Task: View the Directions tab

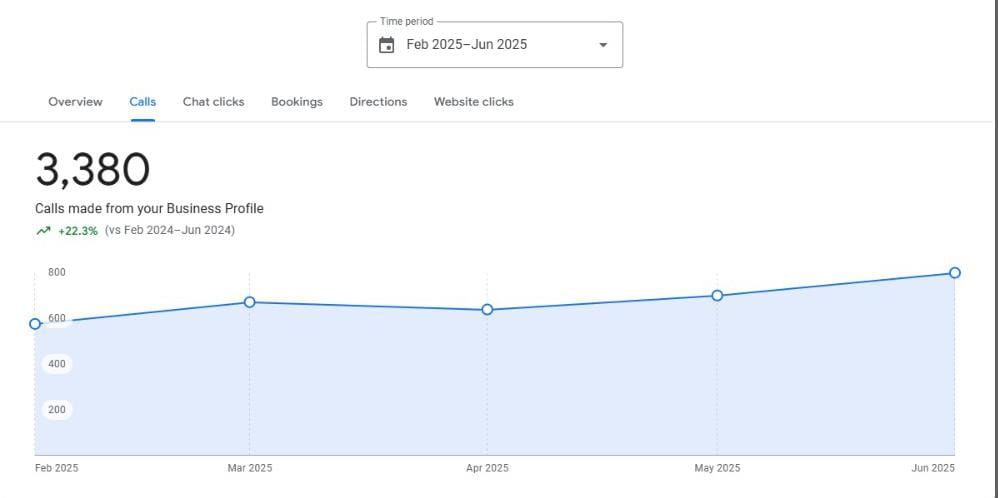Action: (378, 102)
